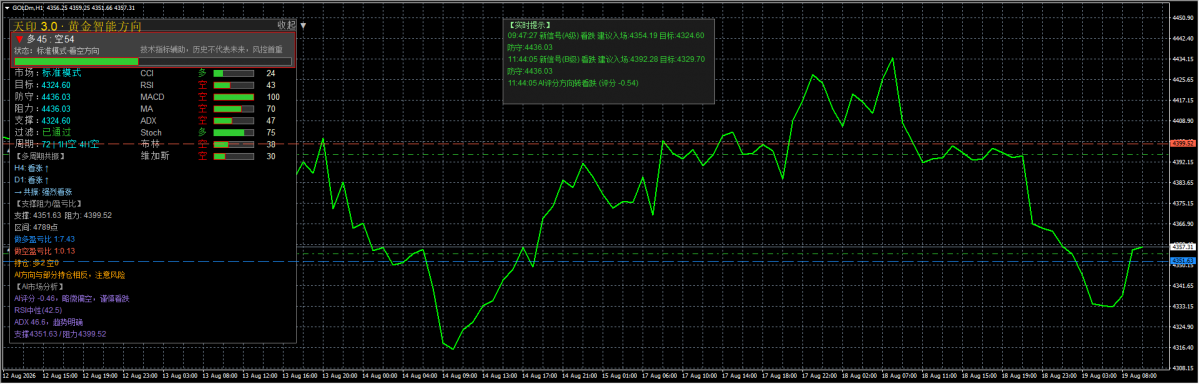Click the 支撑 value 4324.60 row
This screenshot has width=1199, height=384.
tap(43, 121)
